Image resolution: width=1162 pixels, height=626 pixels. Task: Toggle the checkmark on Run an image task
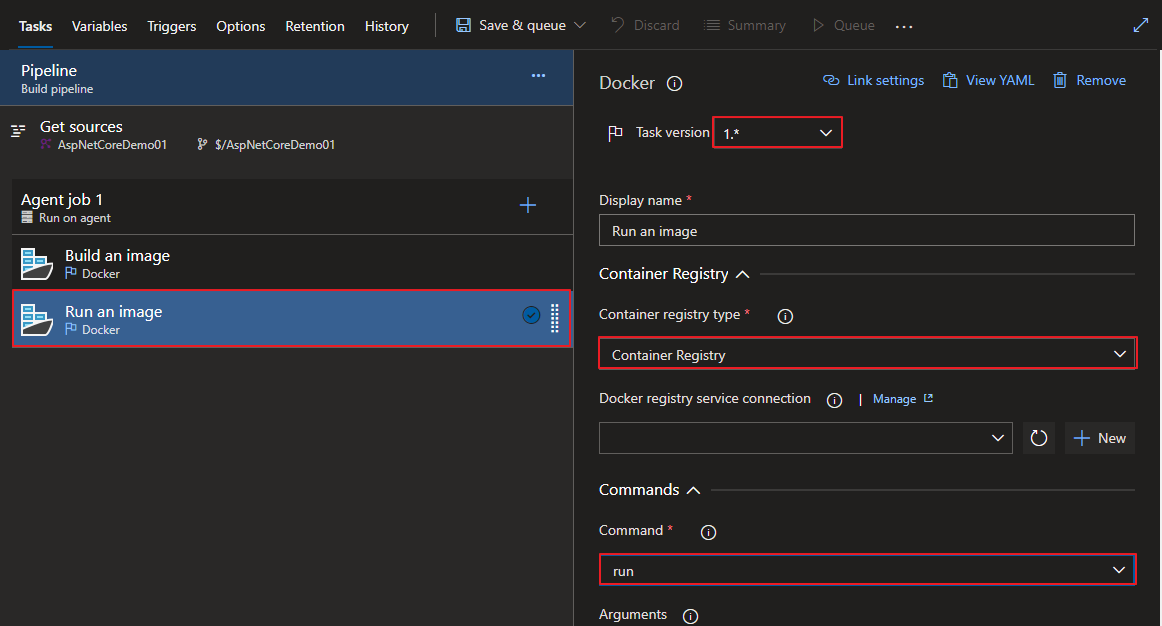click(x=531, y=315)
